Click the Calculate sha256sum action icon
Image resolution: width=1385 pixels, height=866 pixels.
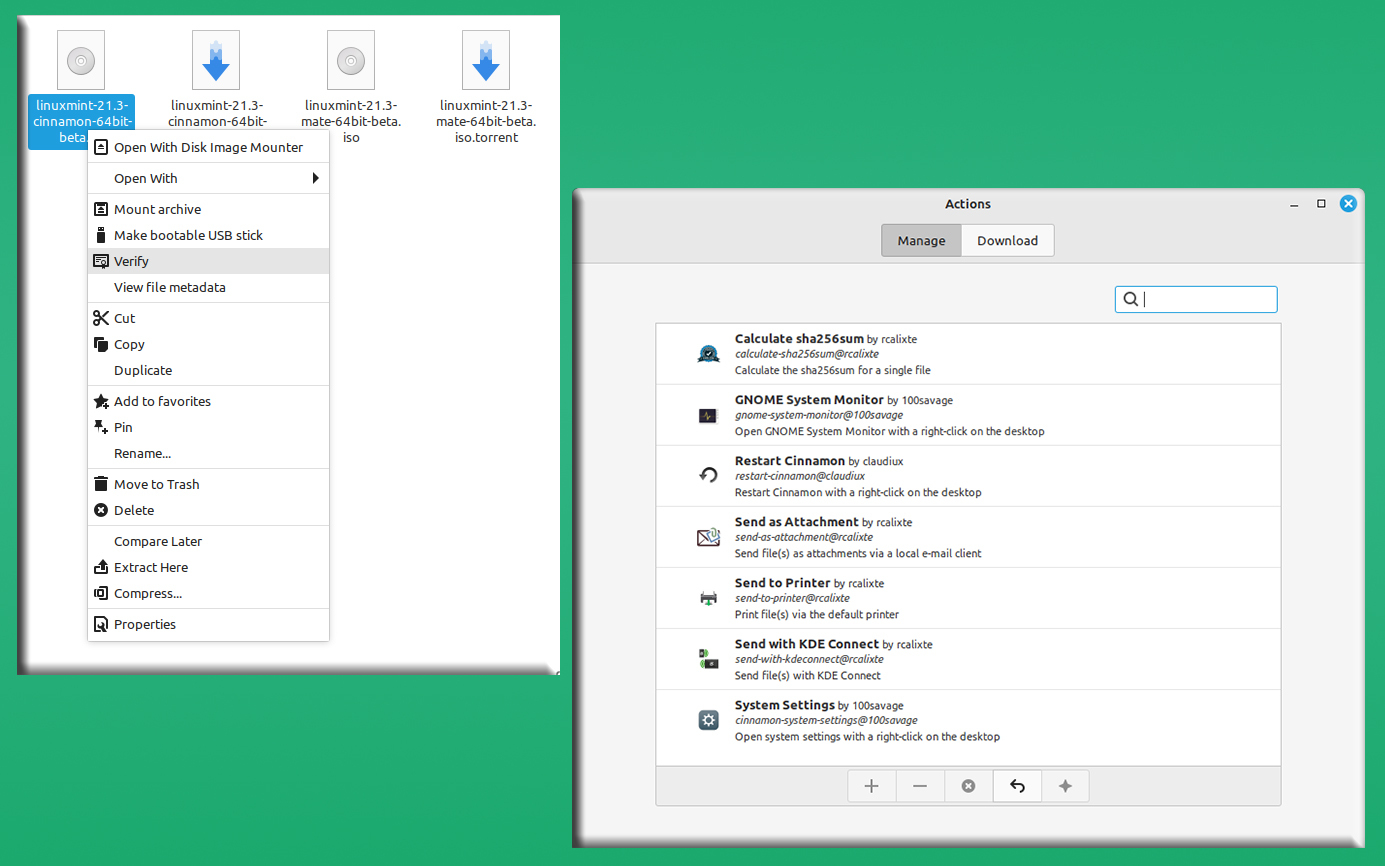pos(708,354)
